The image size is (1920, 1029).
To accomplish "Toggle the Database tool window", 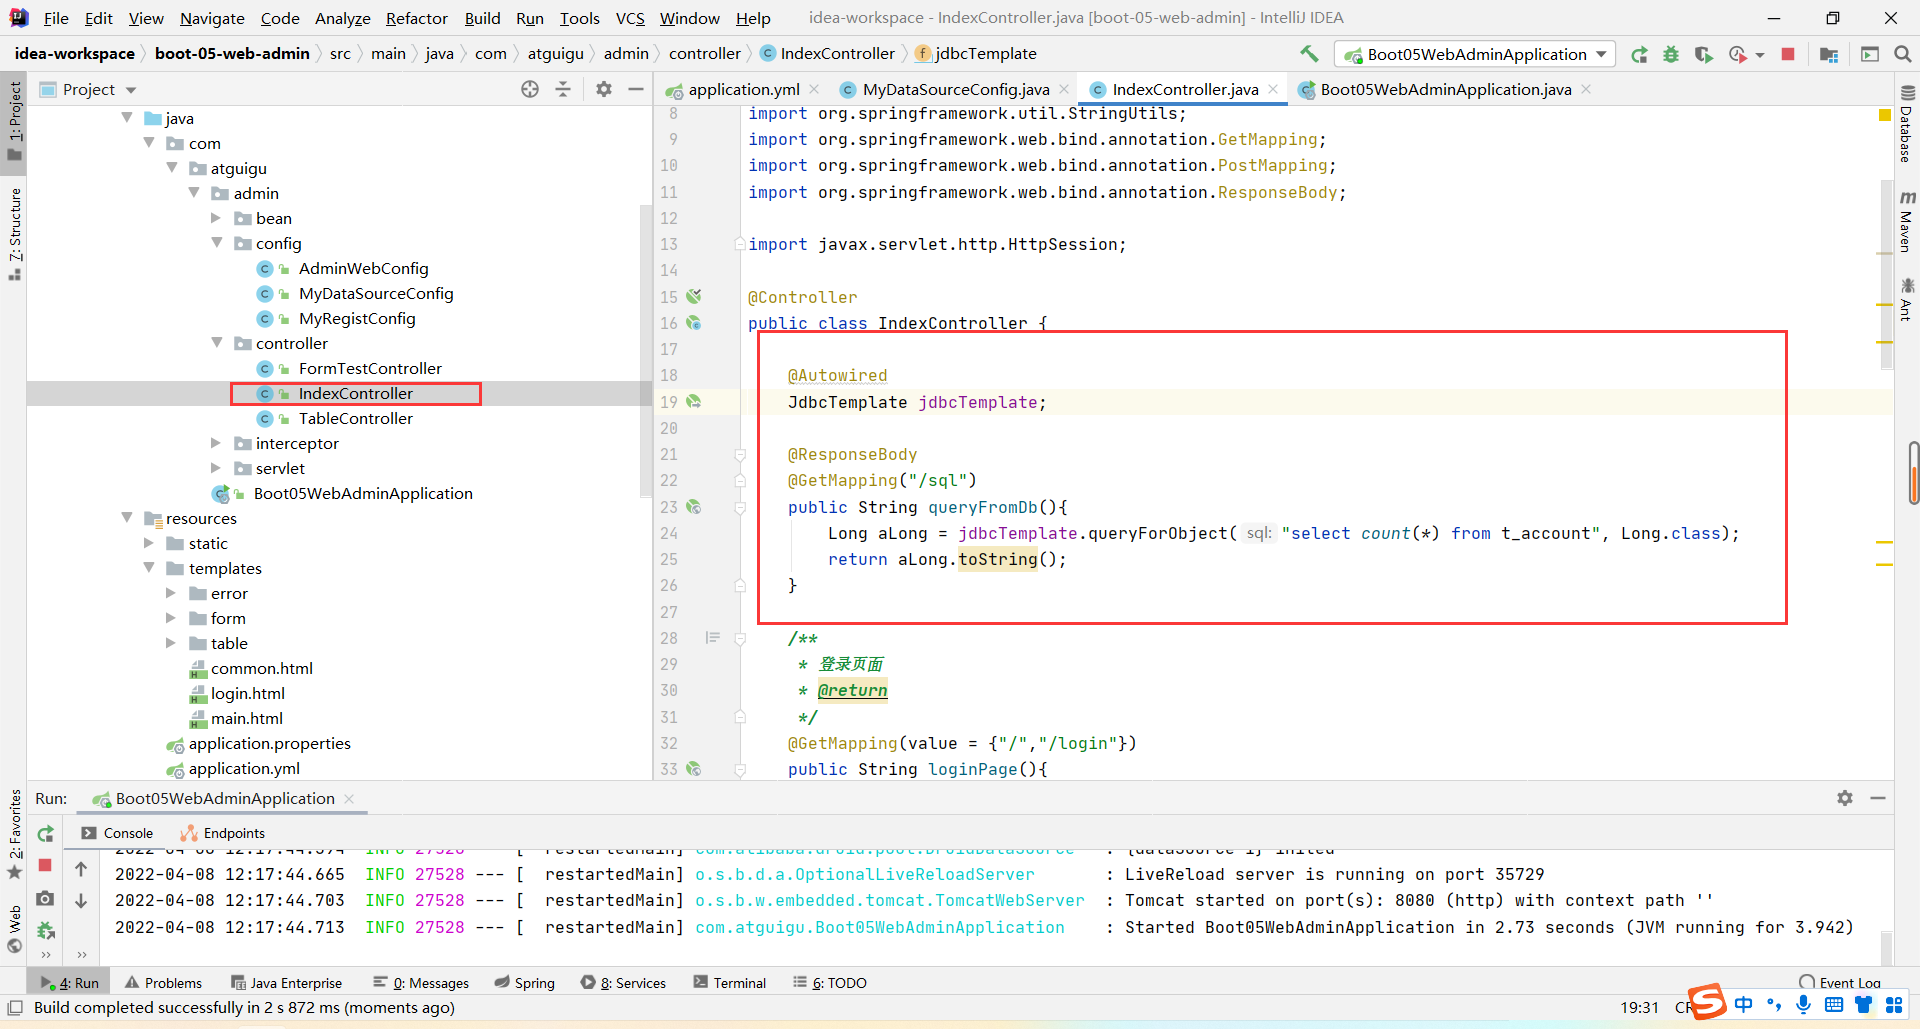I will click(1906, 125).
